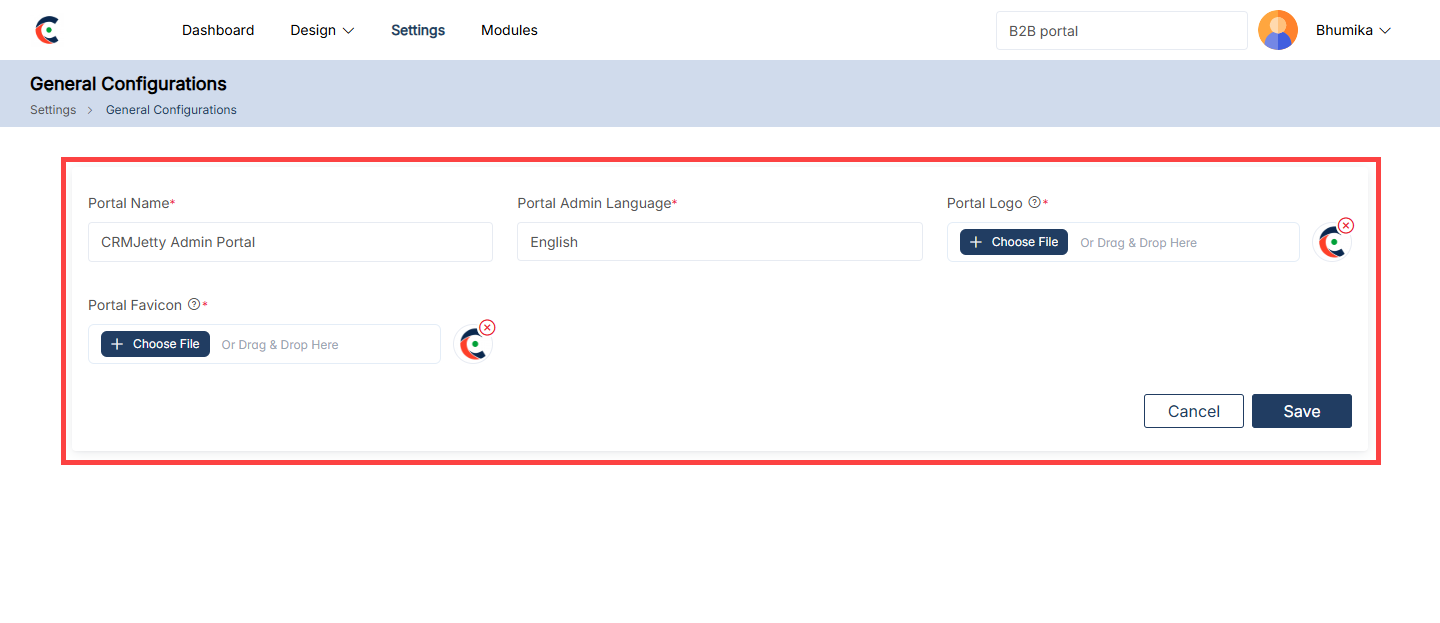Viewport: 1440px width, 623px height.
Task: Save the general configurations
Action: coord(1301,411)
